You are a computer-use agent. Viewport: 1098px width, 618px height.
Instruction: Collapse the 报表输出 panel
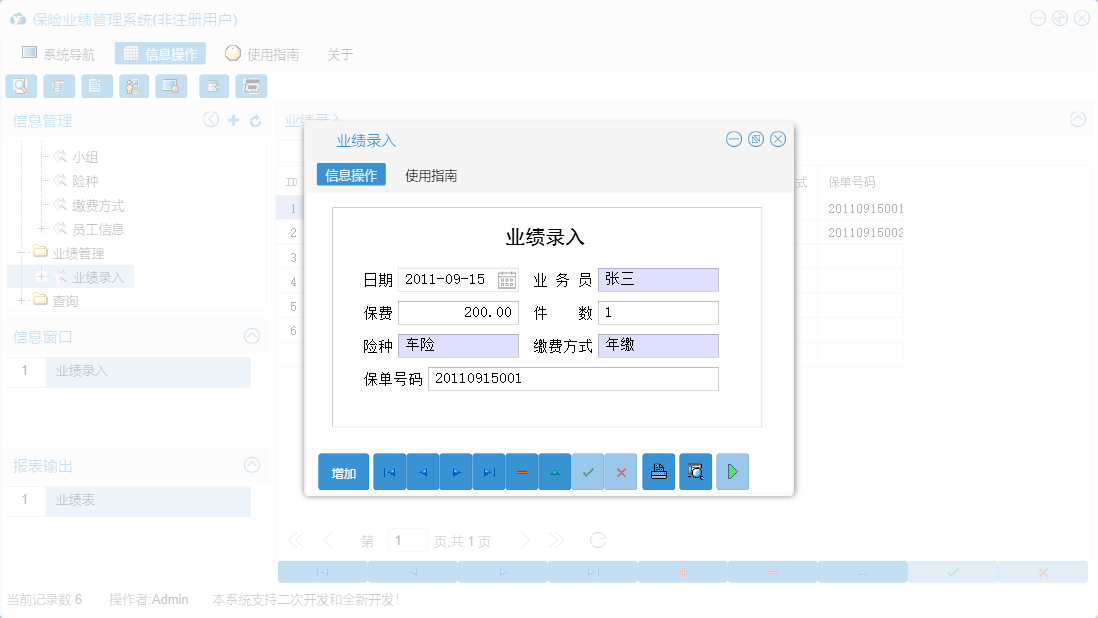coord(250,465)
